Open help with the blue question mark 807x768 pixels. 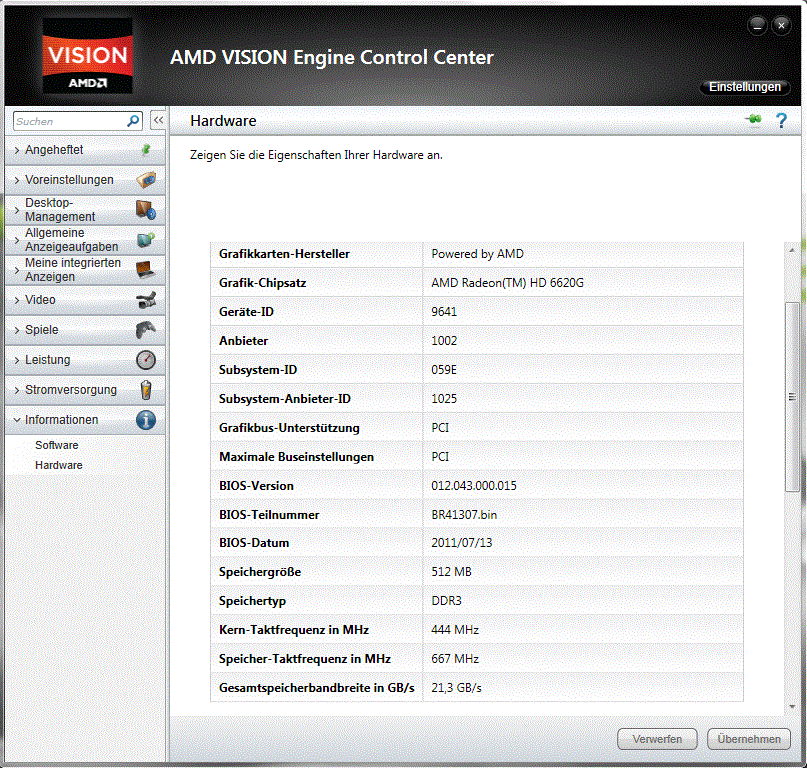pos(781,120)
